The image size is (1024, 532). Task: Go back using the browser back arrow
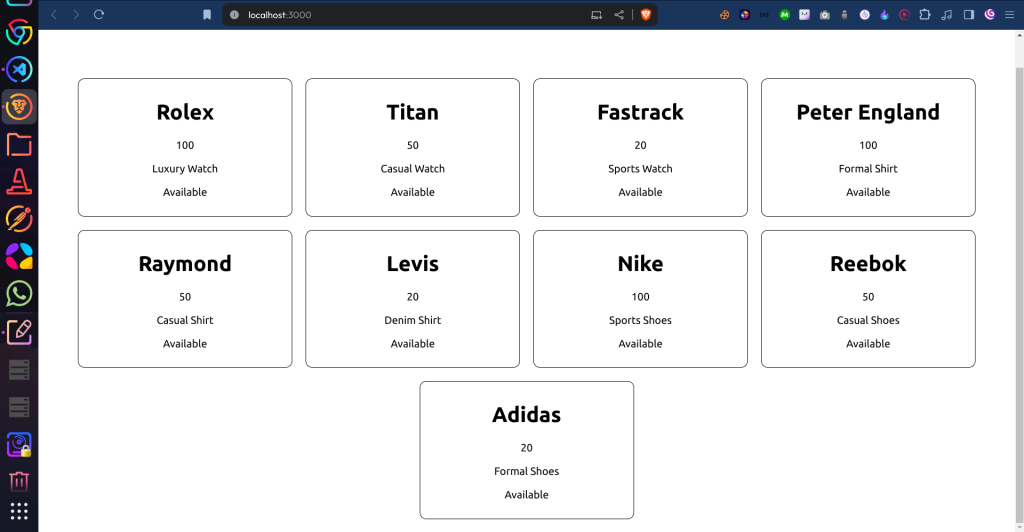pos(54,14)
